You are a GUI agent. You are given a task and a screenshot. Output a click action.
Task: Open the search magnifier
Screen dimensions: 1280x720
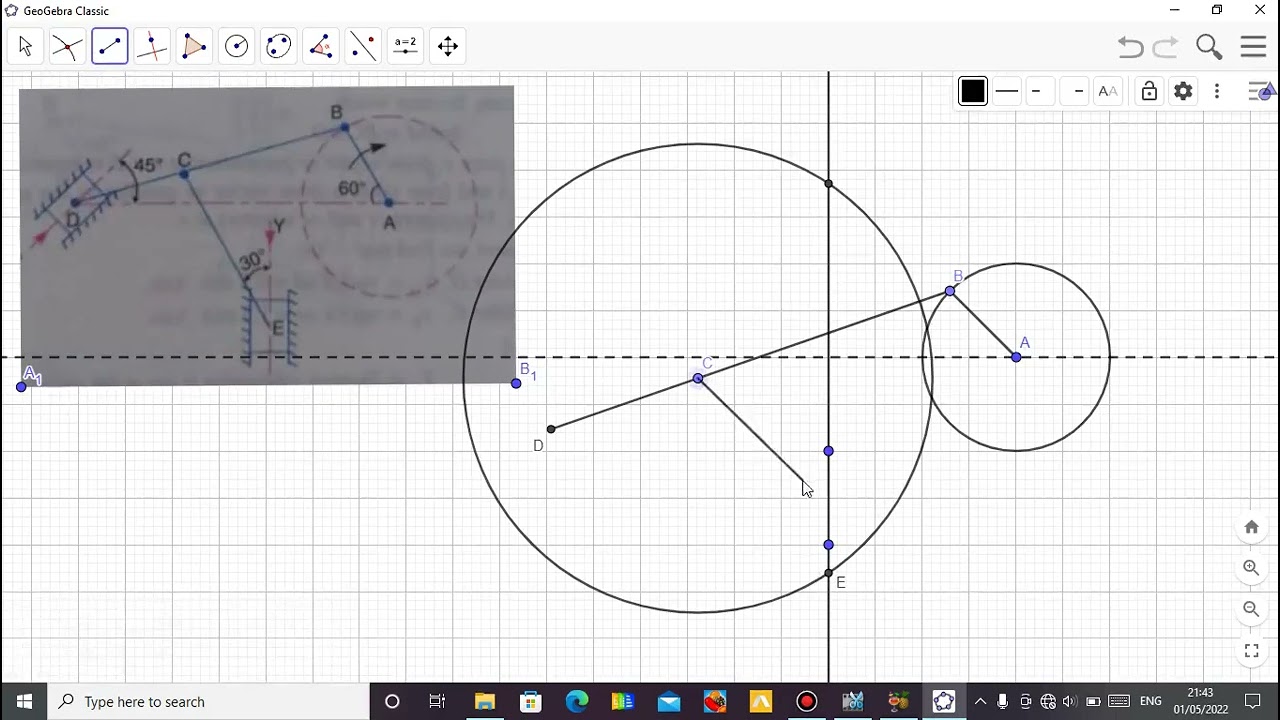[1209, 47]
